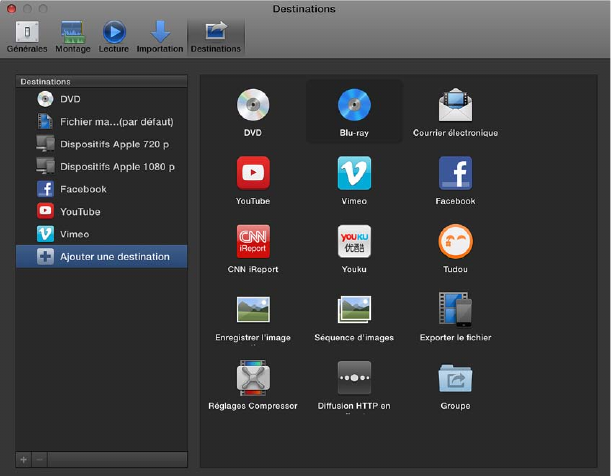Choose the Enregistrer l'image icon
The image size is (611, 476).
click(x=253, y=309)
